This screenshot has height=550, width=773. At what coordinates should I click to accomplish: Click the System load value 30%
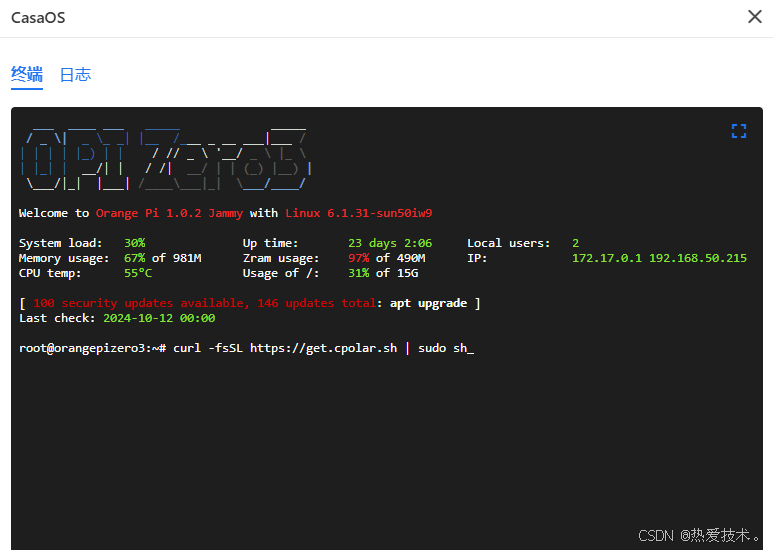coord(135,243)
